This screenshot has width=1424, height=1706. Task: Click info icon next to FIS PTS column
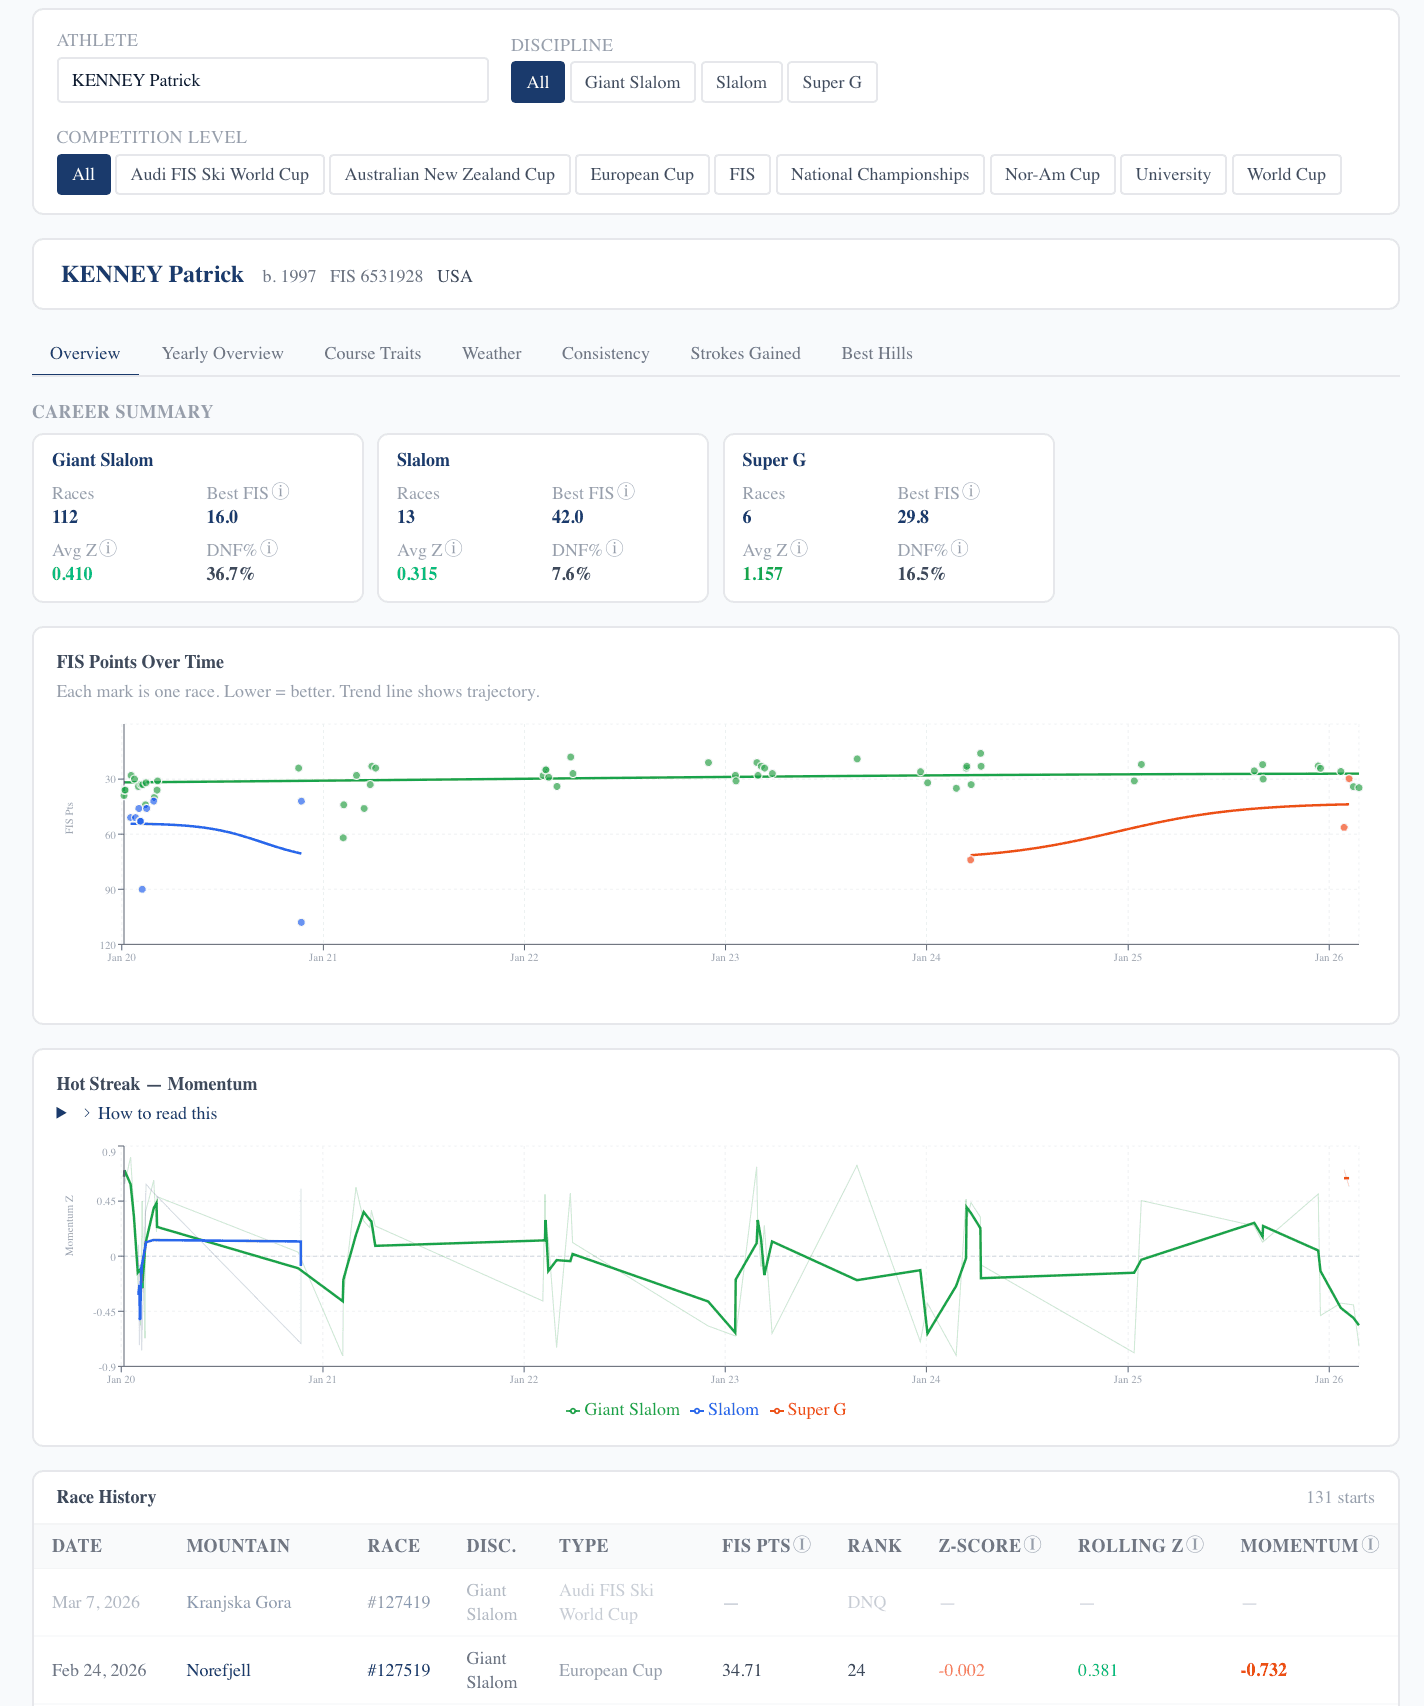pos(802,1544)
